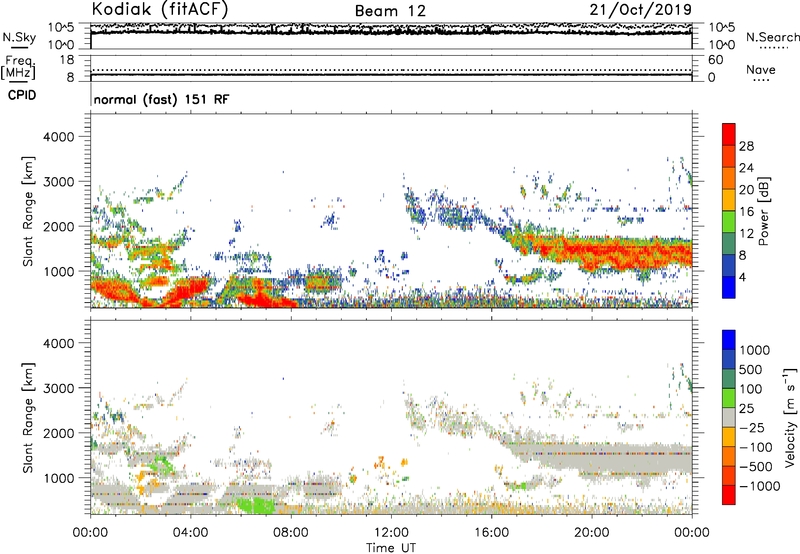Image resolution: width=800 pixels, height=554 pixels.
Task: Click the "18" frequency tick label
Action: 66,60
